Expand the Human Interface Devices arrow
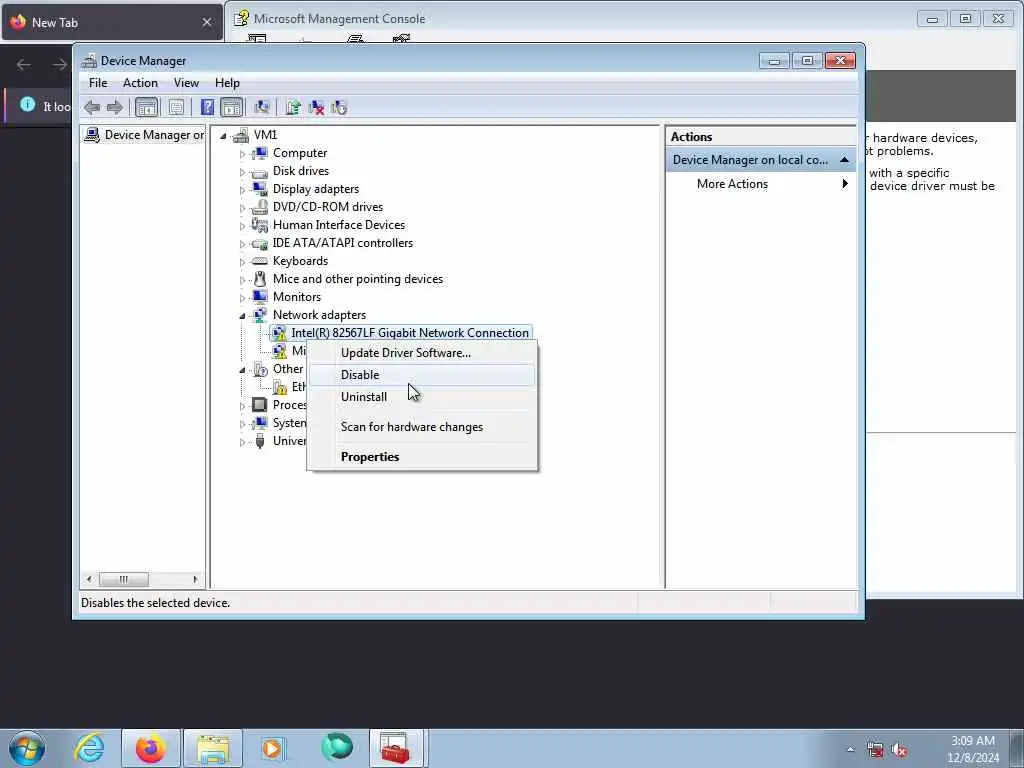Viewport: 1024px width, 768px height. tap(242, 226)
